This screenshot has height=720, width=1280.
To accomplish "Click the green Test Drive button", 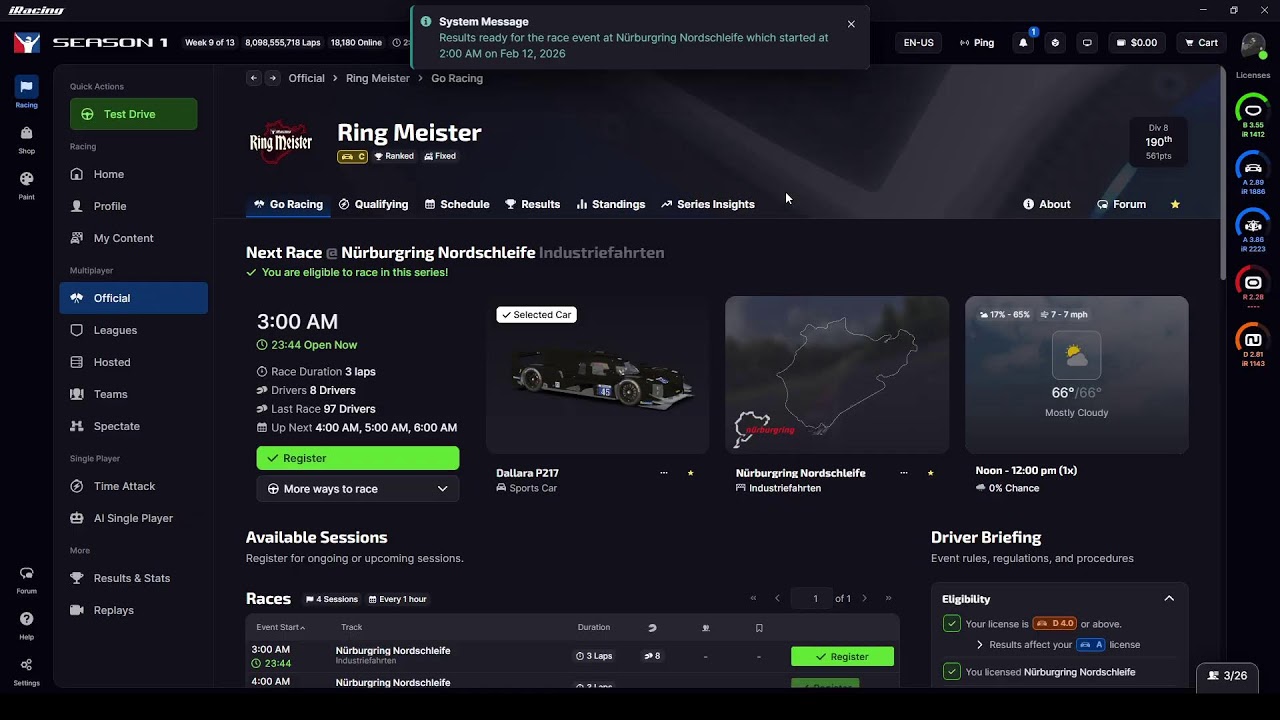I will tap(134, 114).
